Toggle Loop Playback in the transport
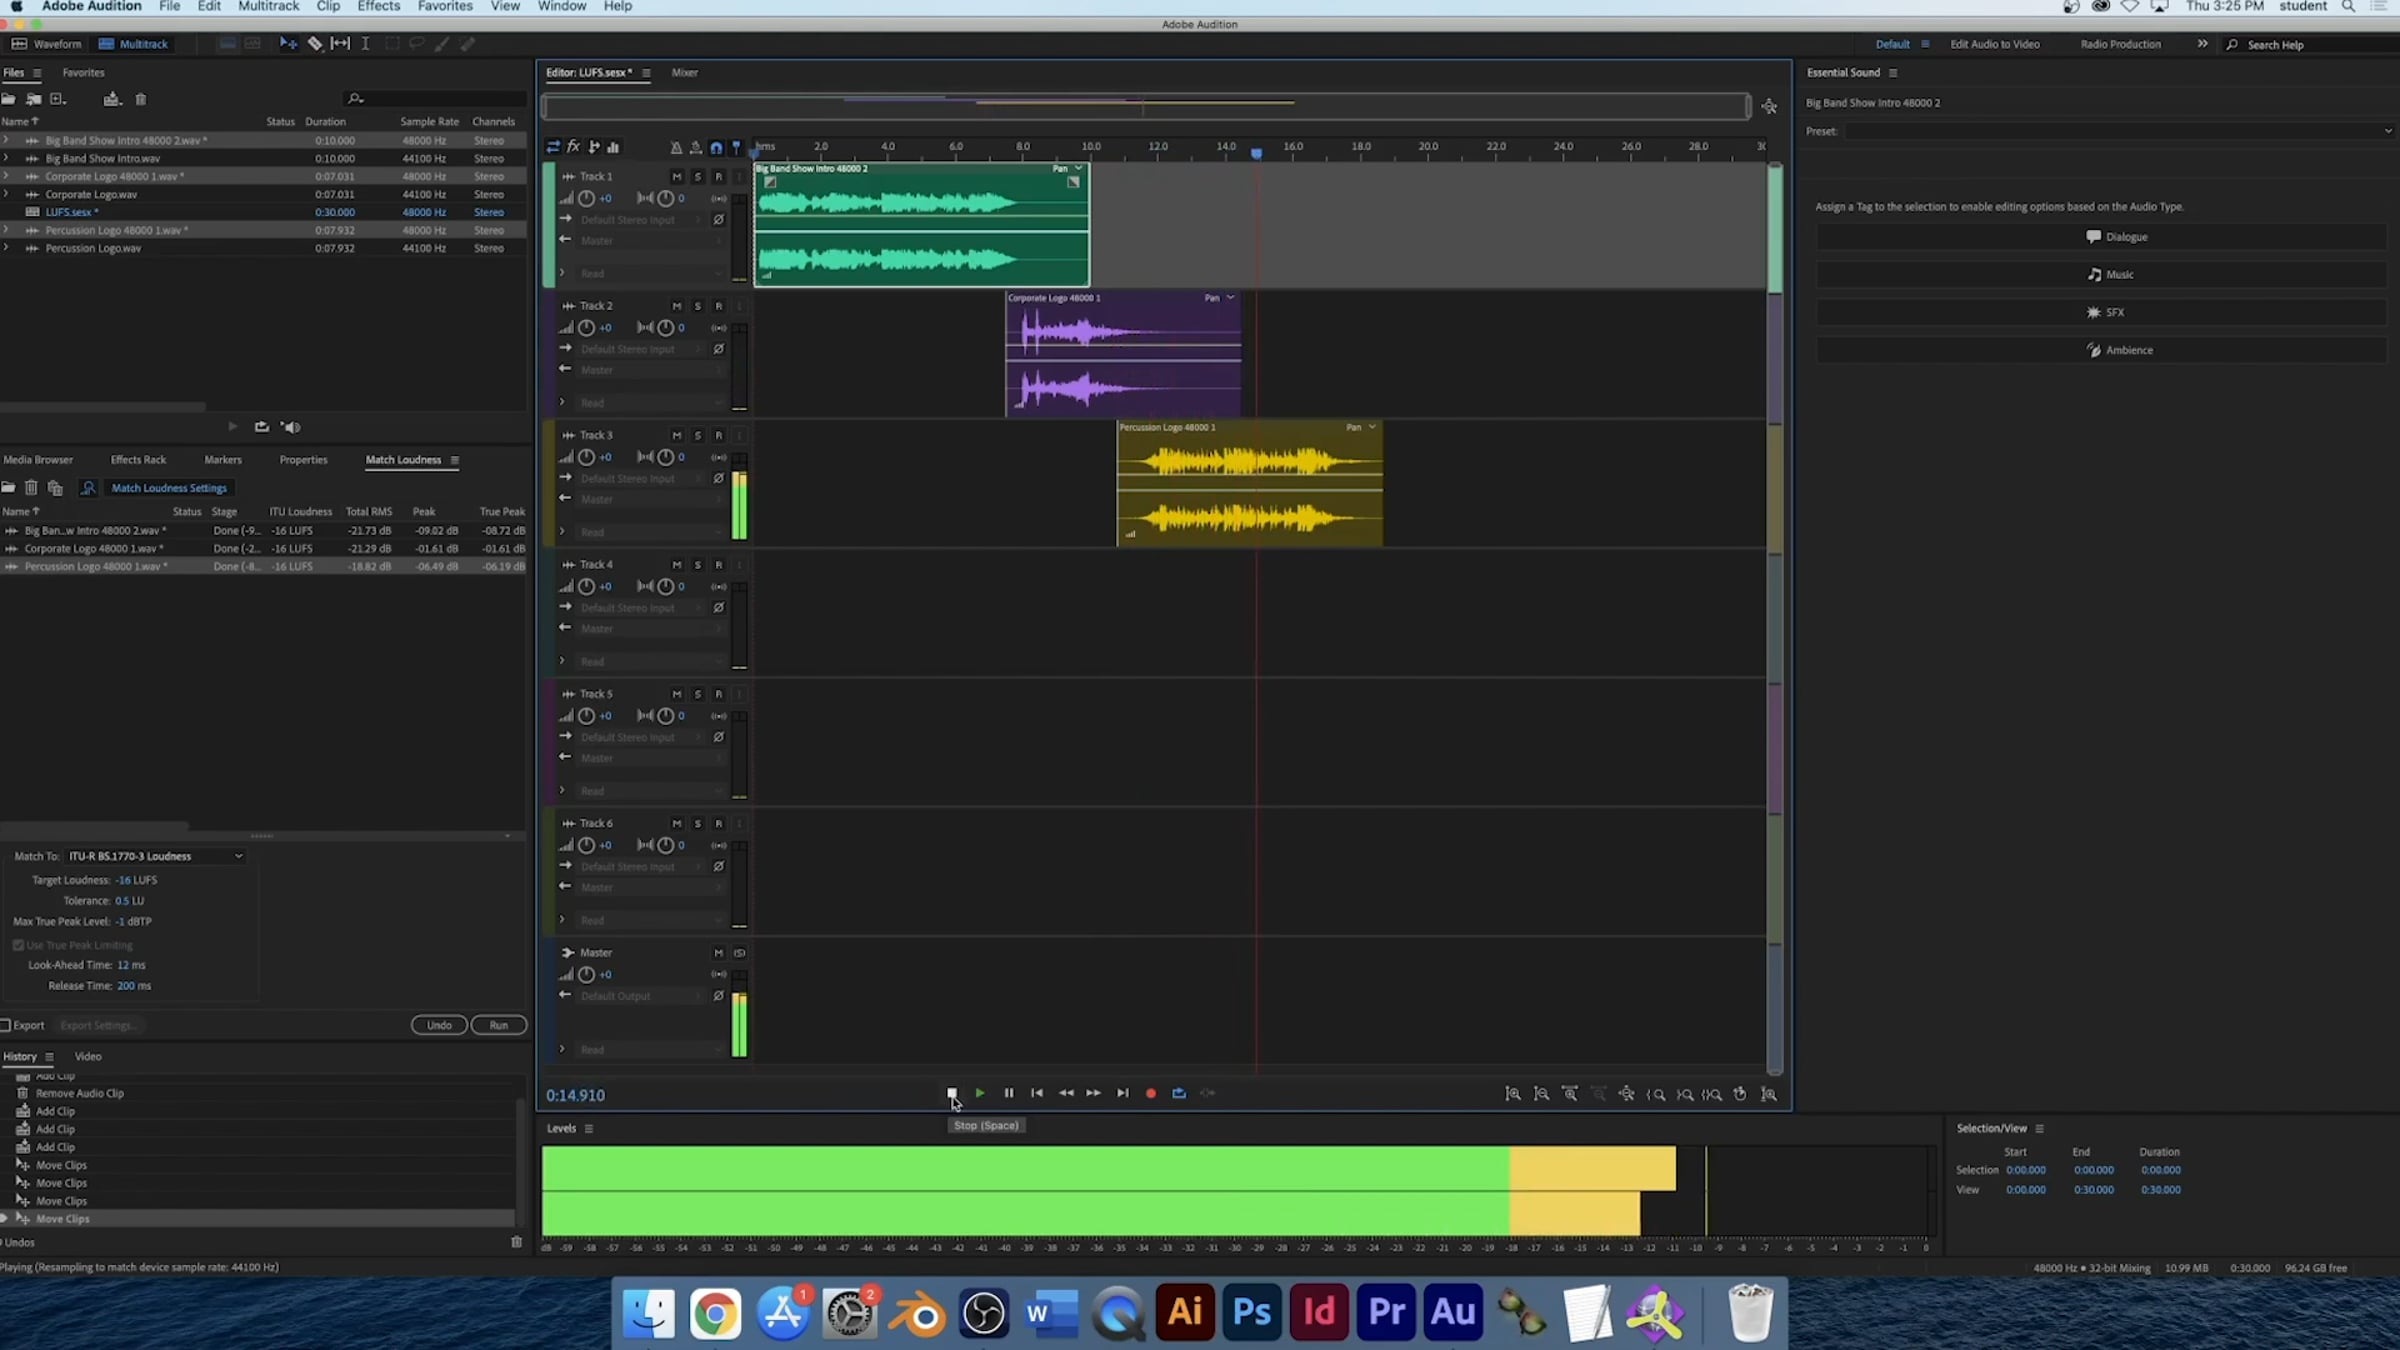The height and width of the screenshot is (1350, 2400). (1179, 1093)
